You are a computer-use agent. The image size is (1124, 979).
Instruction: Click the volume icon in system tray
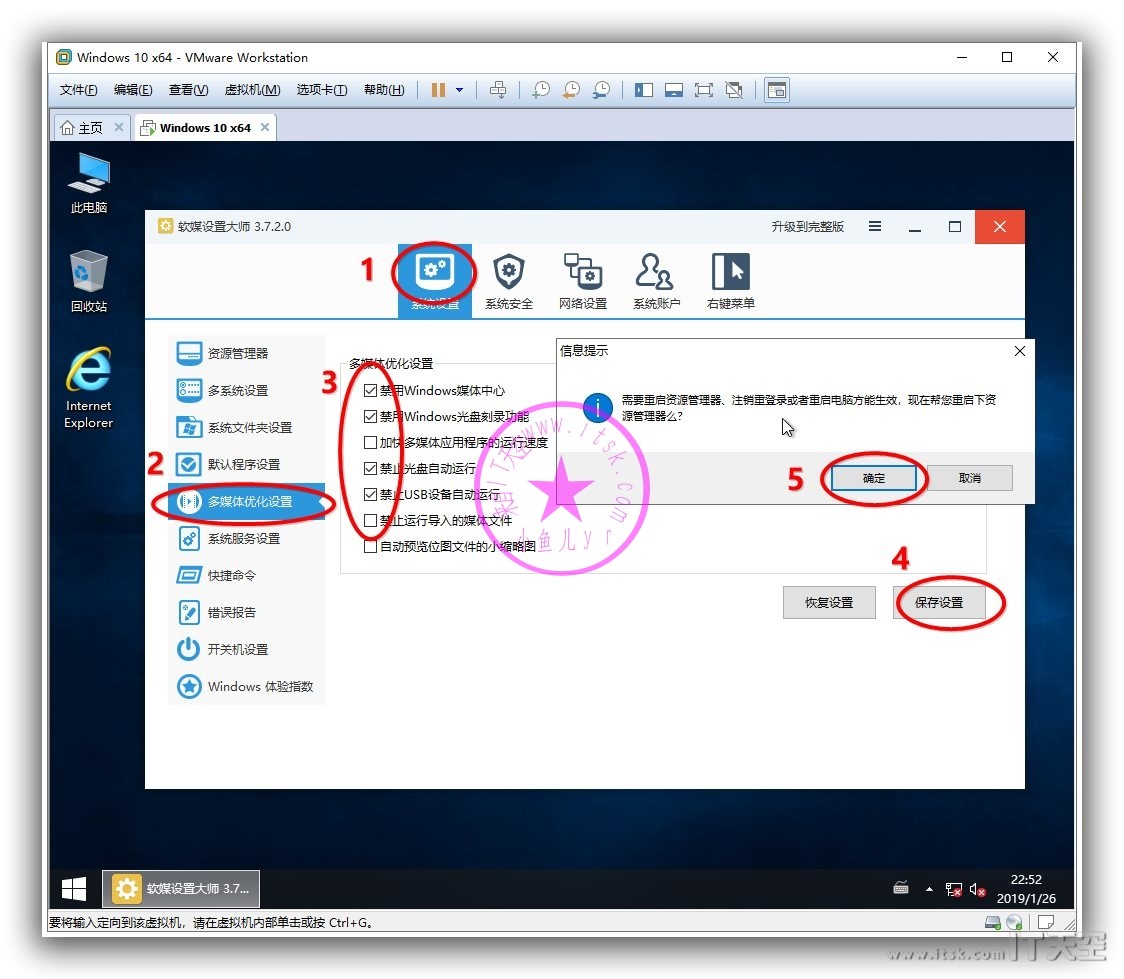[x=977, y=889]
